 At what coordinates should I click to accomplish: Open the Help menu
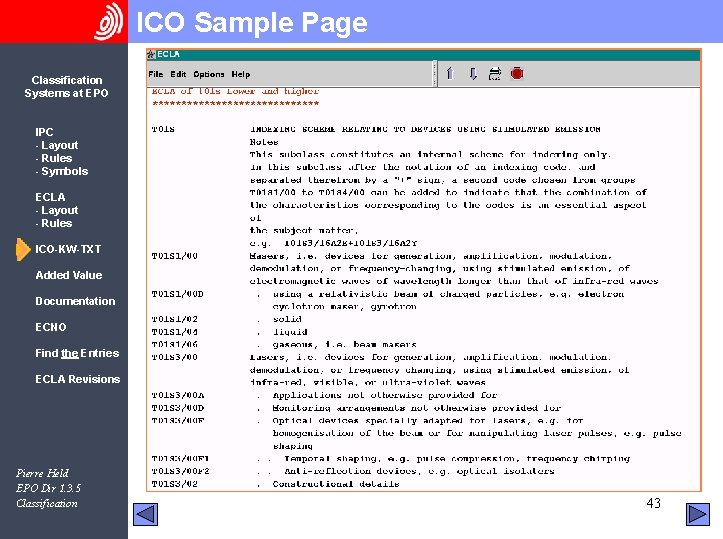click(x=241, y=74)
